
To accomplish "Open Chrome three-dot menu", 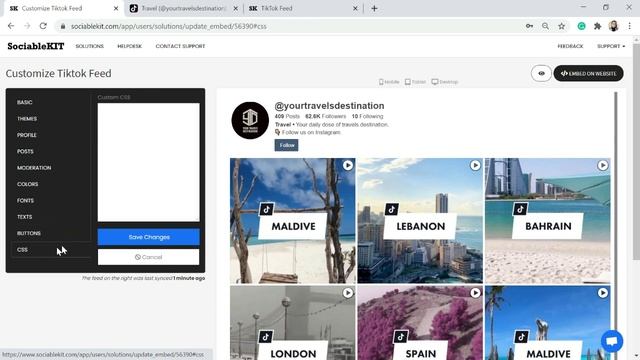I will pos(629,26).
